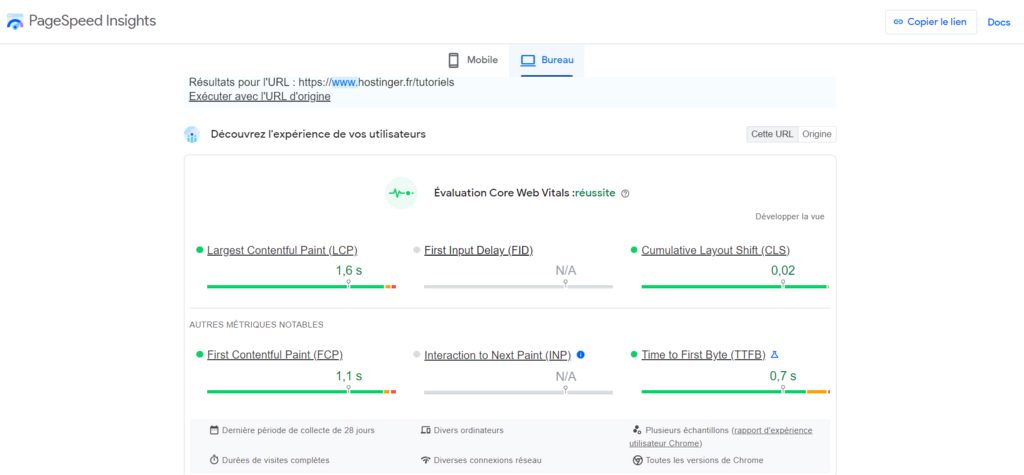
Task: Click the PageSpeed Insights logo icon
Action: (17, 21)
